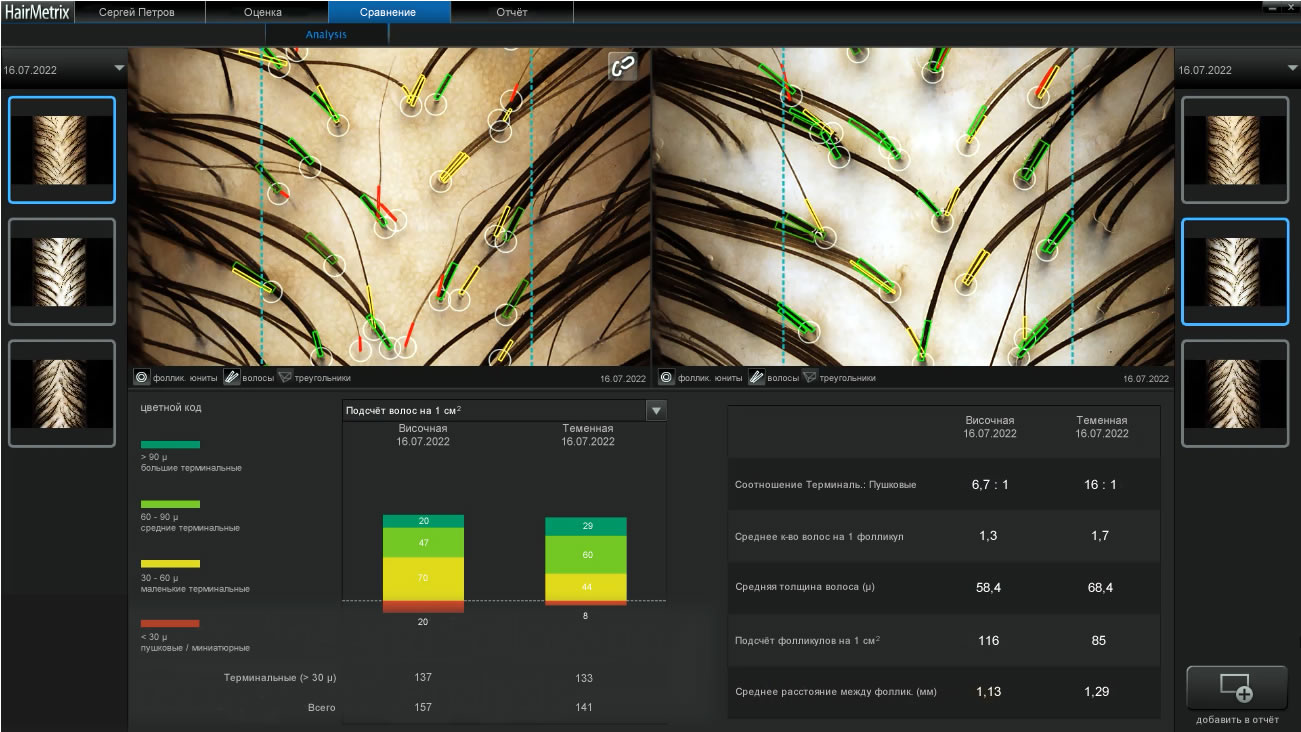Toggle hairs overlay icon on right image

756,378
